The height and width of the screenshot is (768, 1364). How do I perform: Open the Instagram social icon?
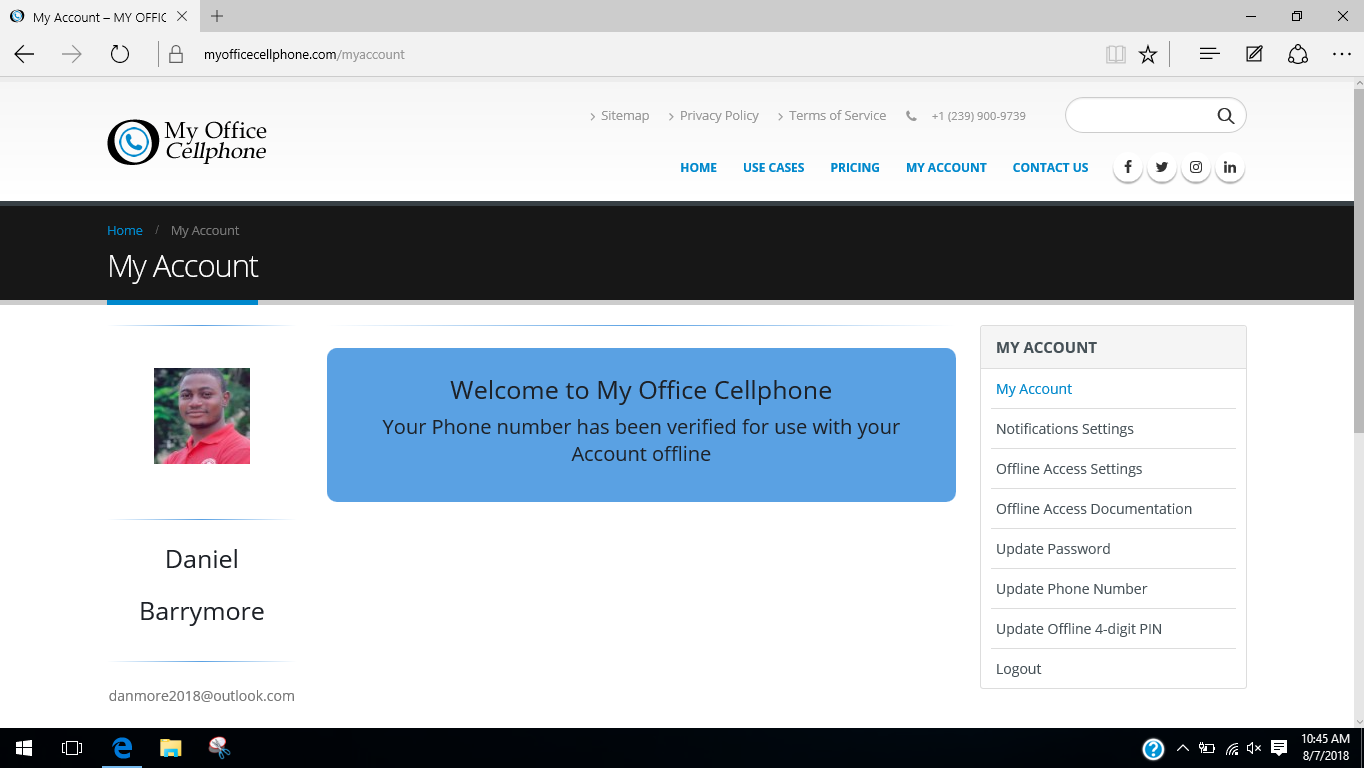(x=1196, y=167)
